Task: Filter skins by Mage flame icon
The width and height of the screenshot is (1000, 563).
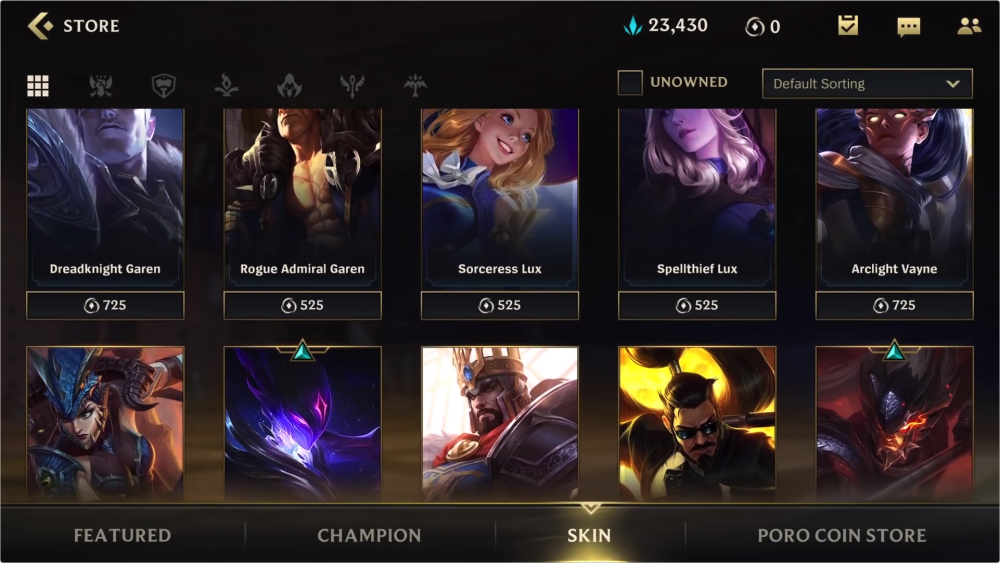Action: coord(226,85)
